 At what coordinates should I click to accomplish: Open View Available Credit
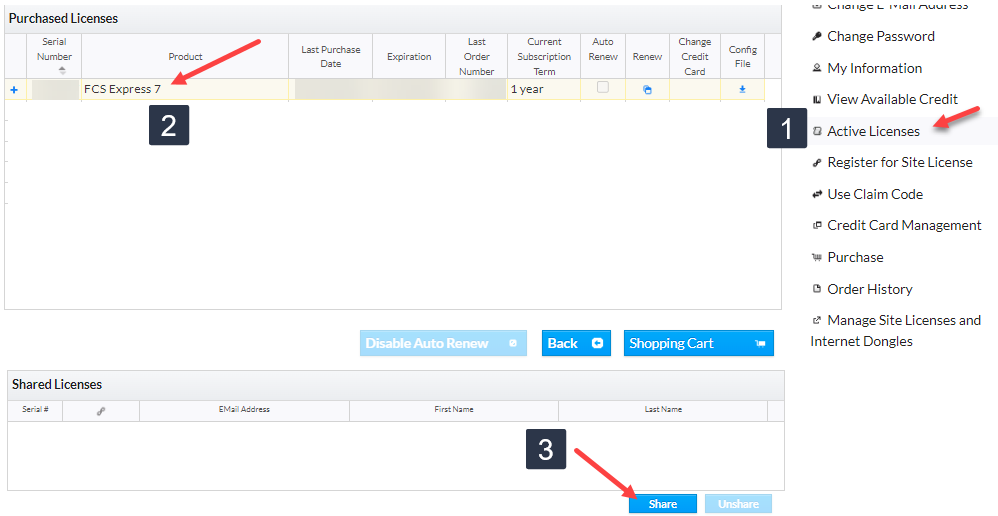(892, 99)
